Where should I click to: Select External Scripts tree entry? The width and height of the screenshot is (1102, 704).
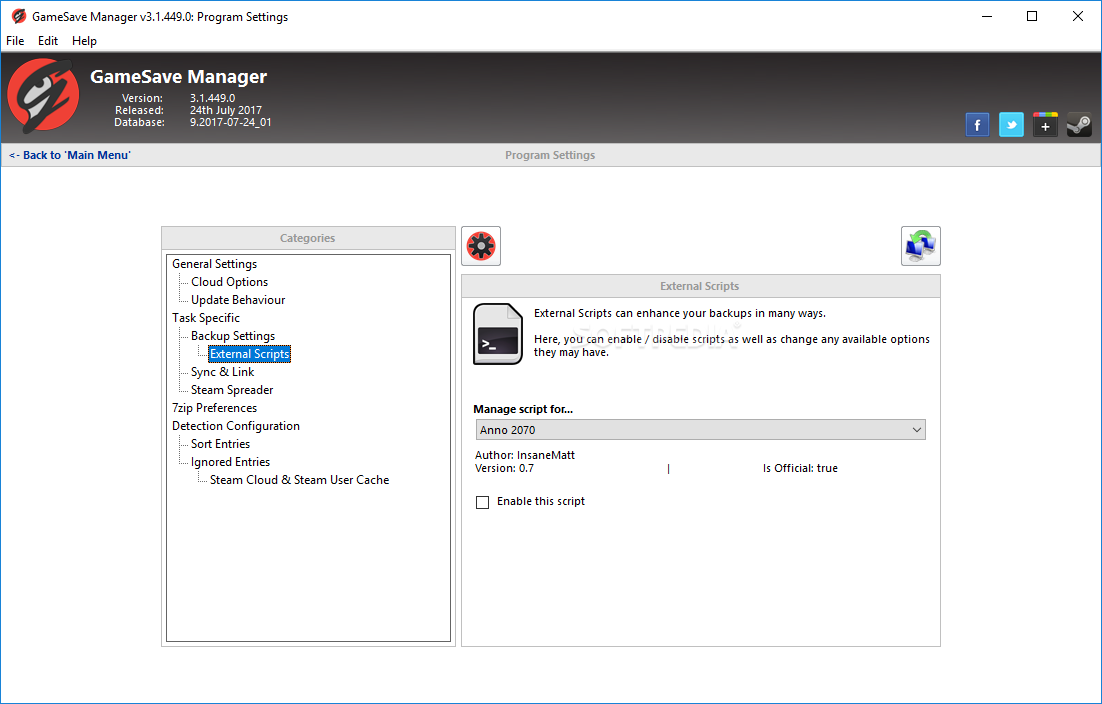click(249, 354)
